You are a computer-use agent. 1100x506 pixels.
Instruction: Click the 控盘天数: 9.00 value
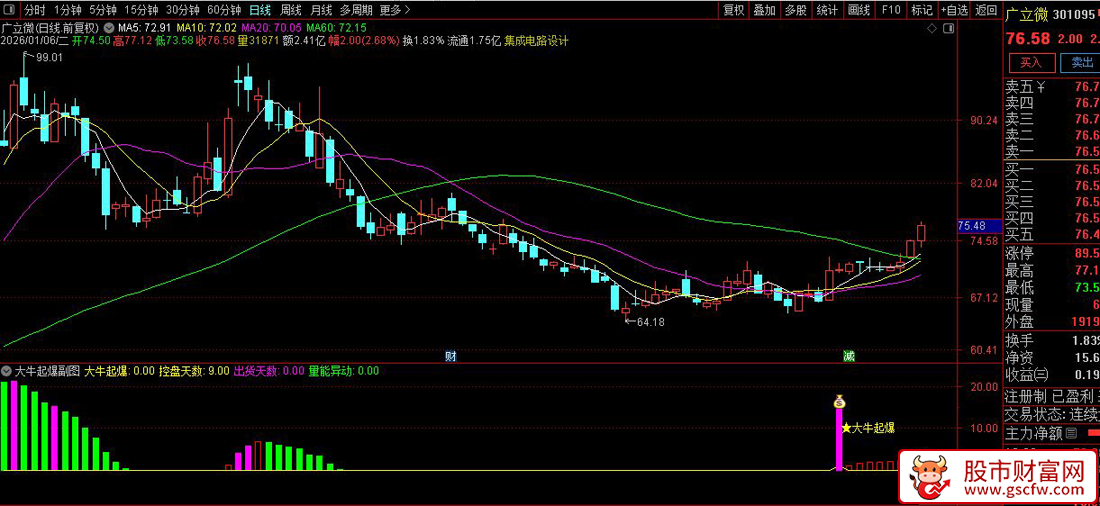point(194,371)
